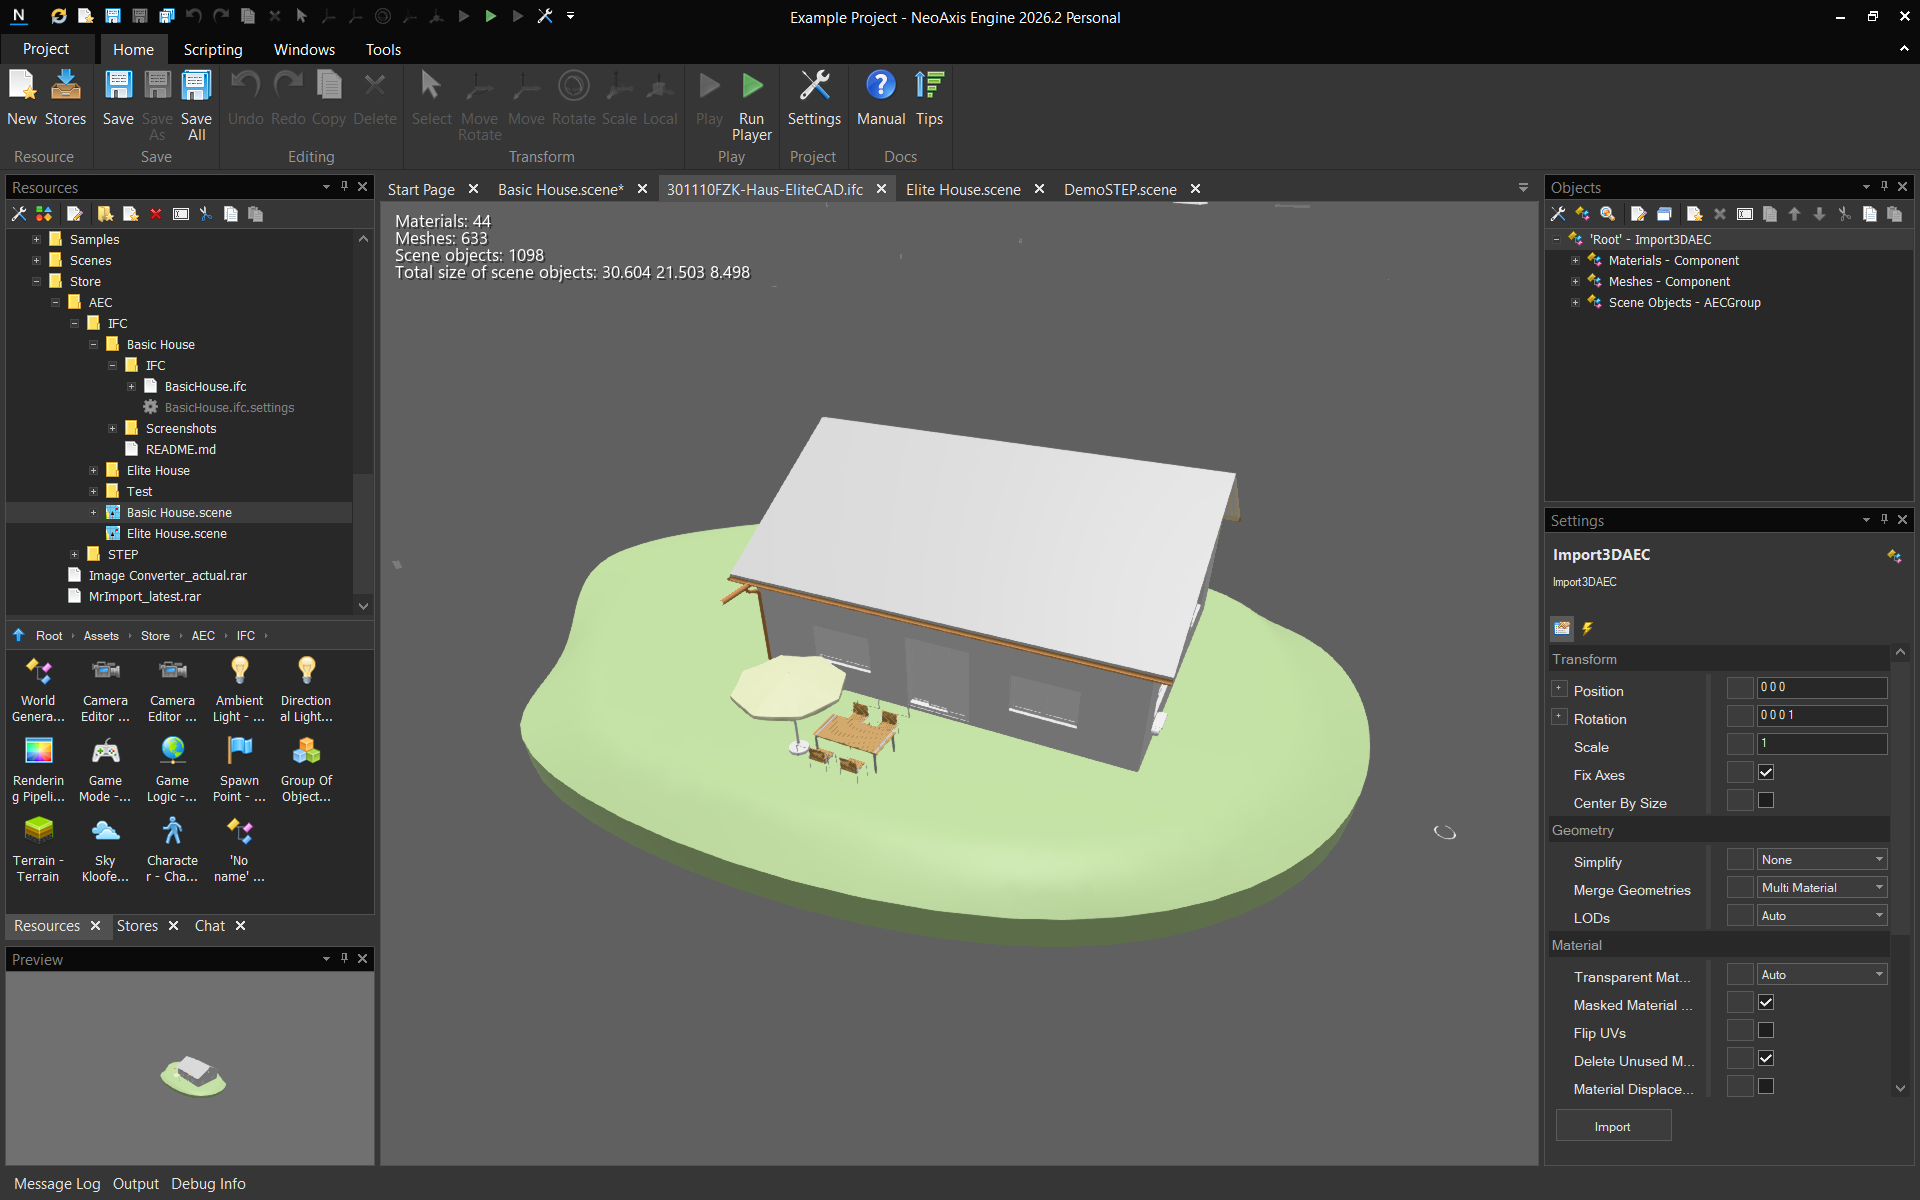Click the Save icon in the ribbon
Viewport: 1920px width, 1200px height.
click(x=118, y=86)
